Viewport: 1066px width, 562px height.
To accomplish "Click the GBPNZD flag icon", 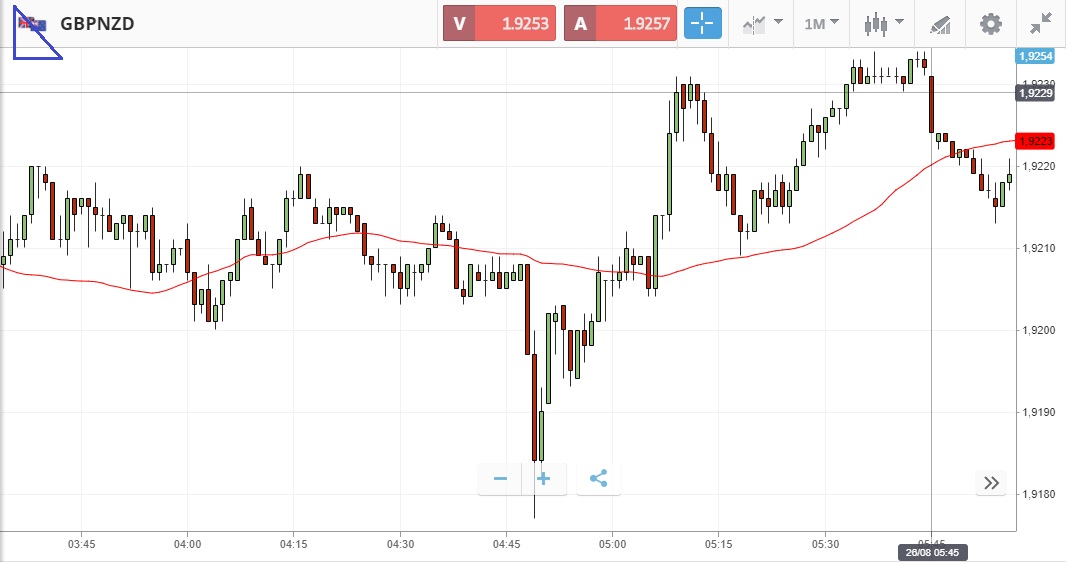I will [x=32, y=23].
